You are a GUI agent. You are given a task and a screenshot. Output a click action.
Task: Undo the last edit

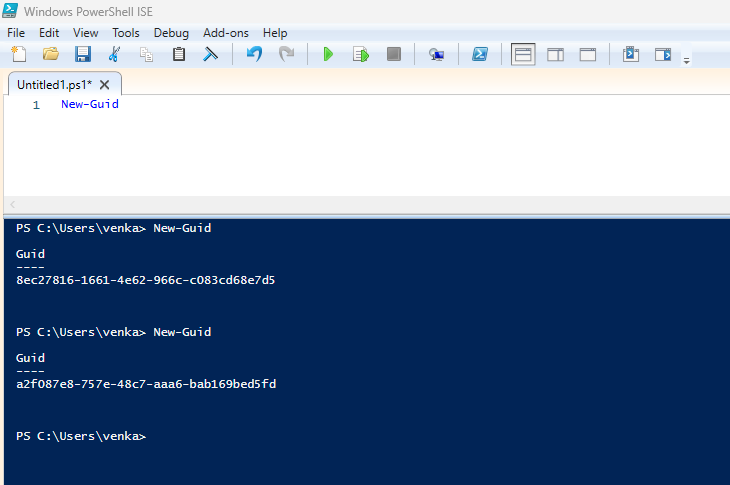click(x=254, y=54)
